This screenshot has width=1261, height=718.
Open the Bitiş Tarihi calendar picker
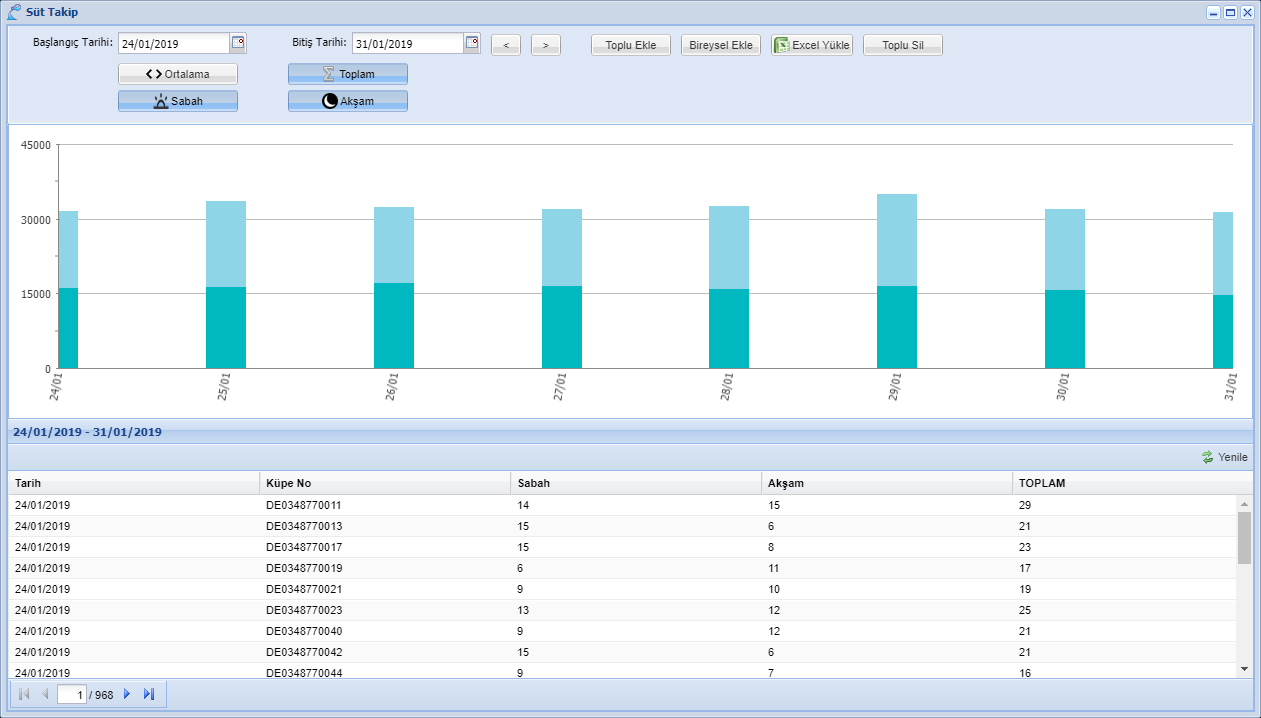pos(472,43)
